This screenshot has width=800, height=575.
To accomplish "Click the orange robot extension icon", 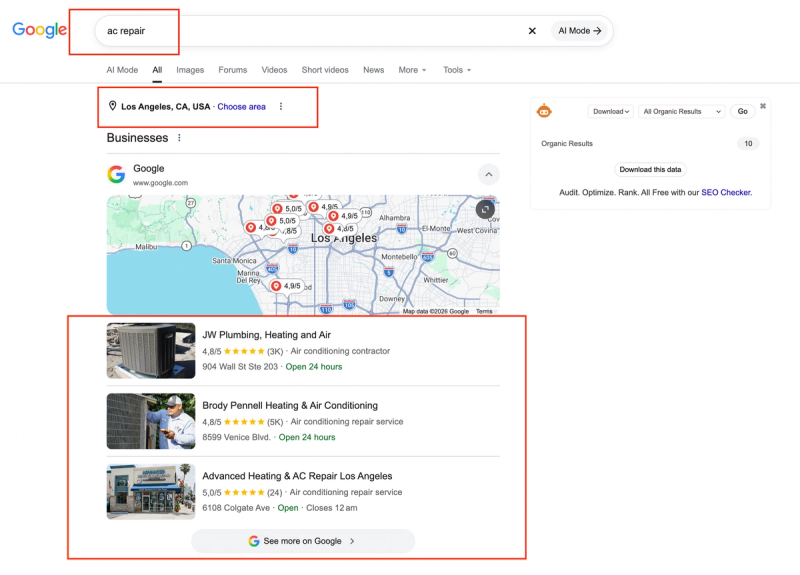I will pyautogui.click(x=544, y=110).
